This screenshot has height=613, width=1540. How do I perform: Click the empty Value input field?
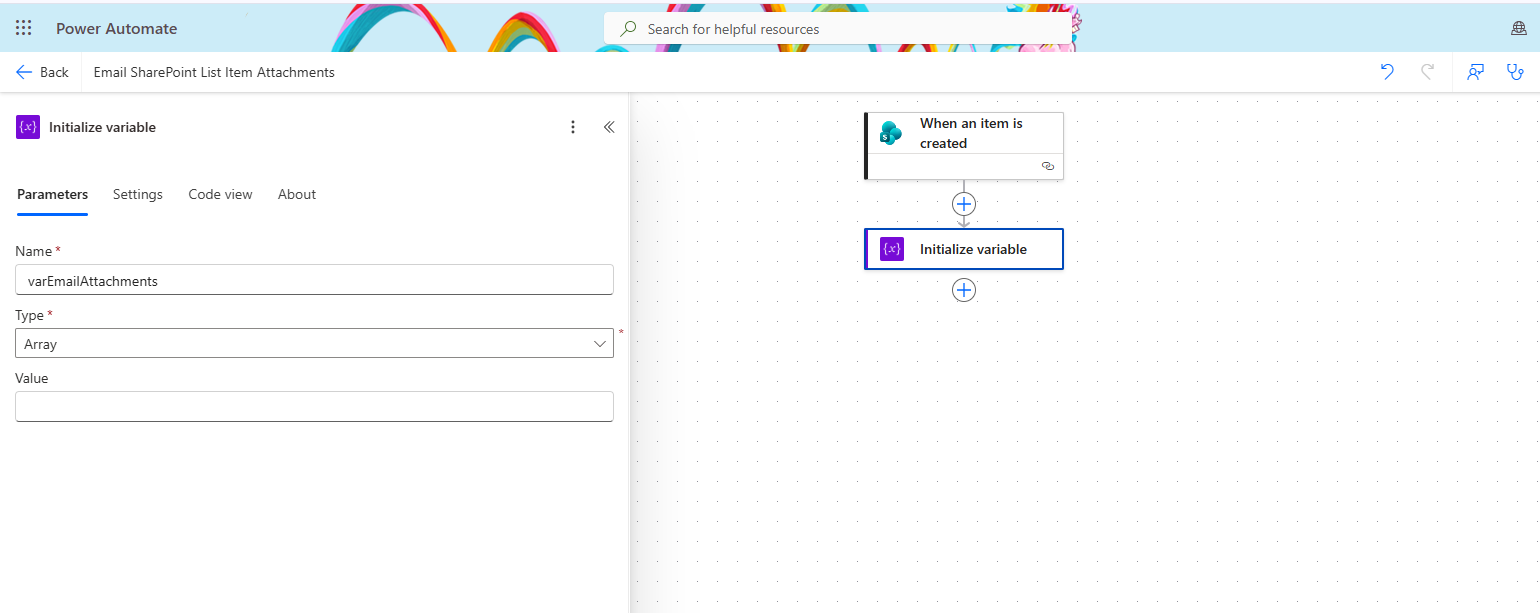(x=314, y=406)
